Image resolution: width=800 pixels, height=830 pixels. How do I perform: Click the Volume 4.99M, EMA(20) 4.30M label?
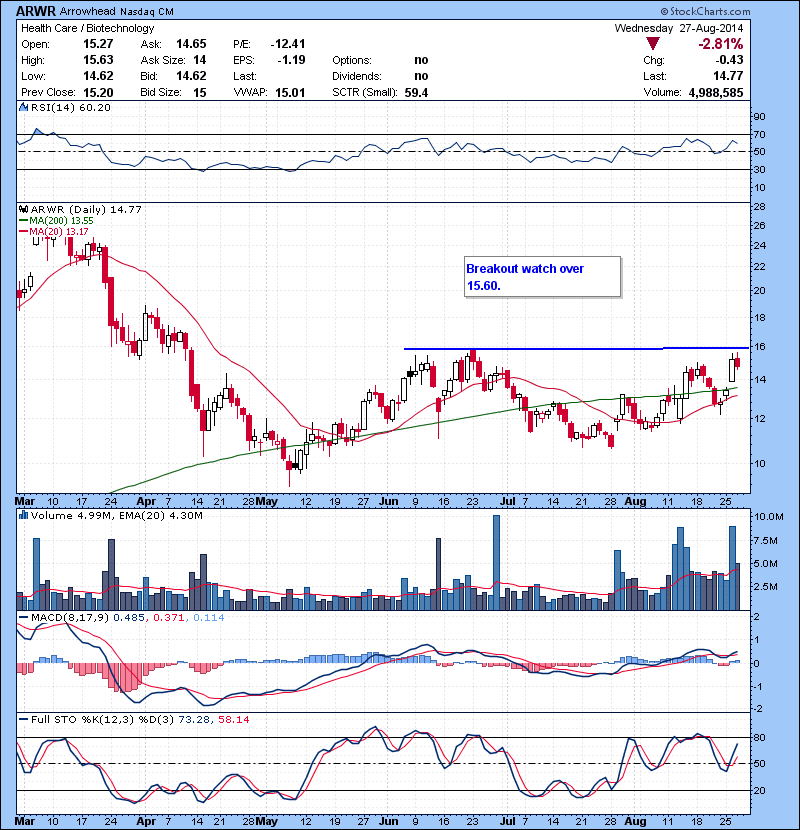click(x=116, y=515)
